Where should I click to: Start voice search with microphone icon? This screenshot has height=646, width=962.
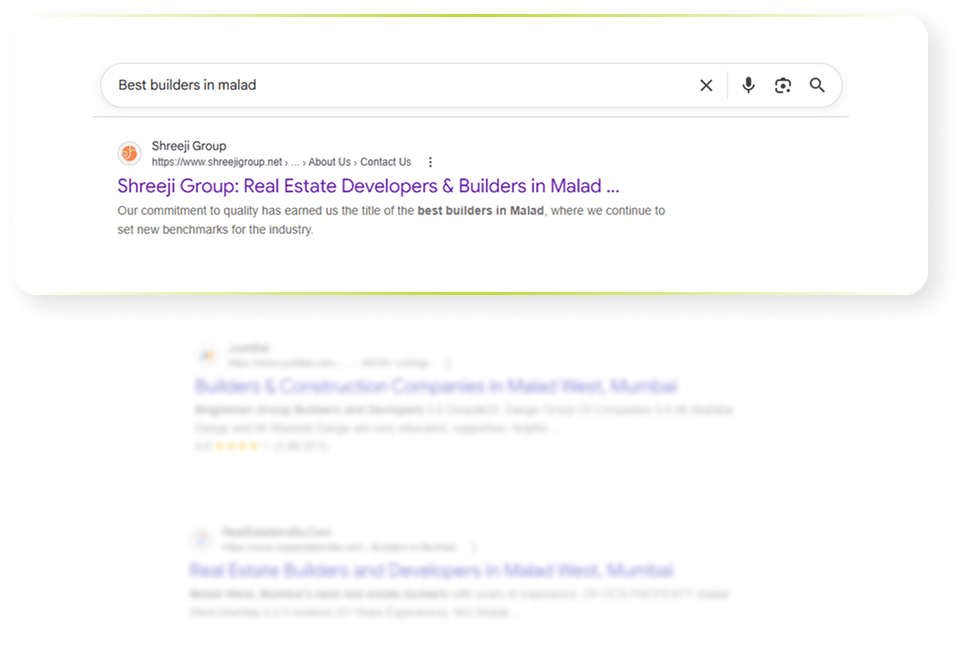pos(748,85)
